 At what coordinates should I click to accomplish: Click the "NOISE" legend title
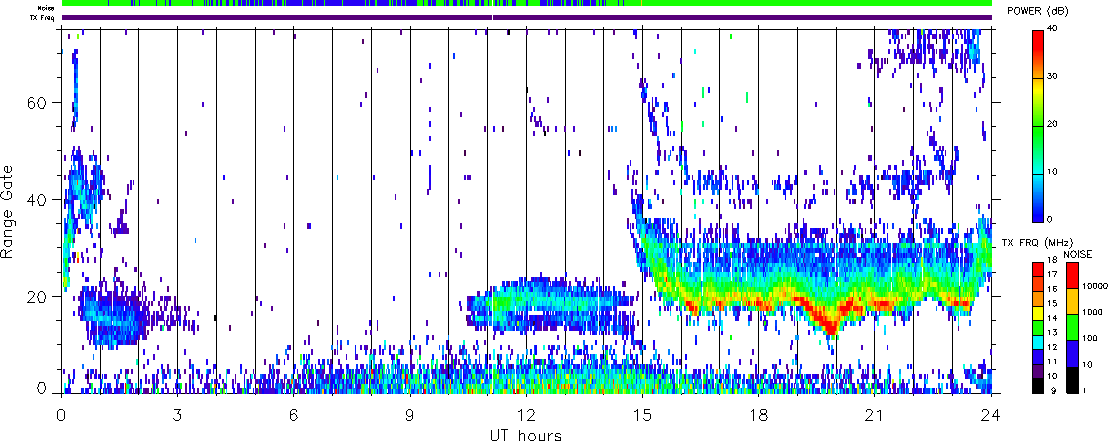point(1080,252)
